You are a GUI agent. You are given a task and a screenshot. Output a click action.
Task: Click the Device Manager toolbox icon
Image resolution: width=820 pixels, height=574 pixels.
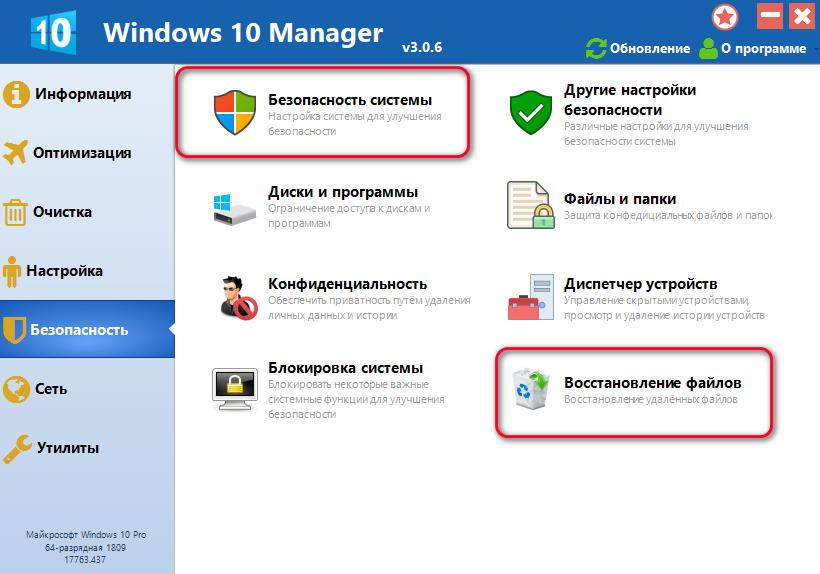531,297
